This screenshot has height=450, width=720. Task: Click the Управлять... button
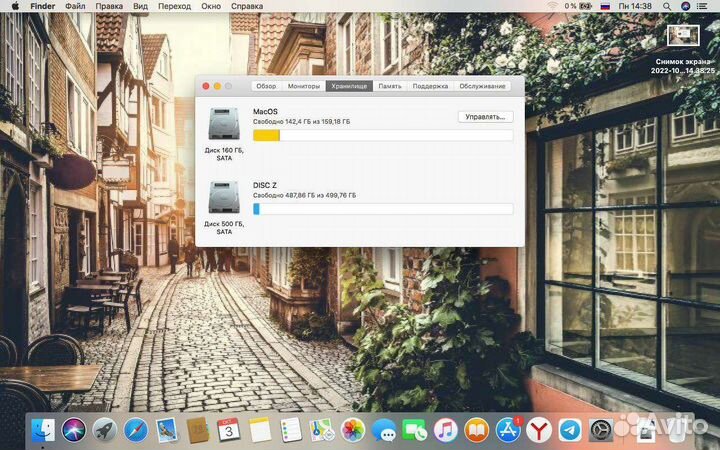[485, 117]
